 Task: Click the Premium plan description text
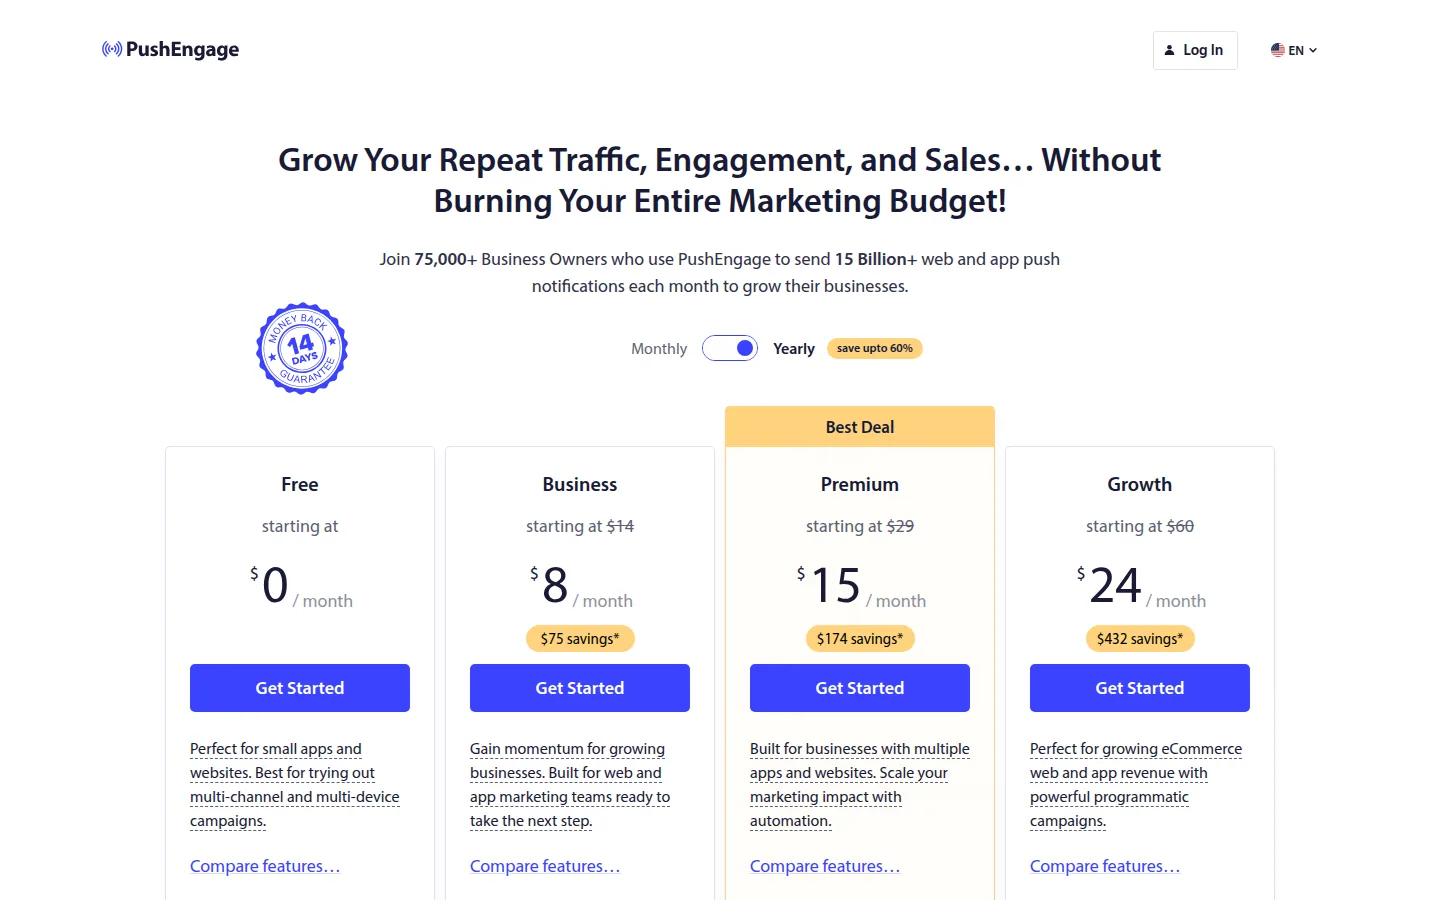(860, 785)
